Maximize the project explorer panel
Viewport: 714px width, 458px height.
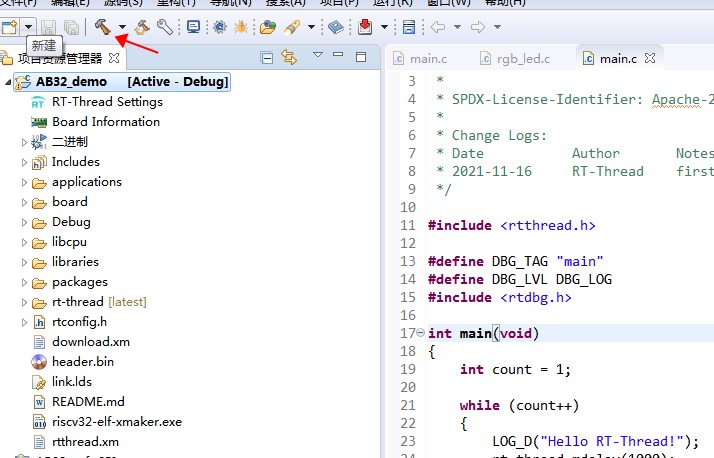coord(361,57)
